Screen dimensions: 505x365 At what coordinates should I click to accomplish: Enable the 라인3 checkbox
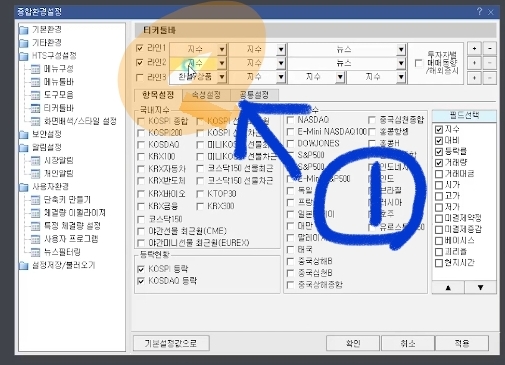[x=140, y=78]
